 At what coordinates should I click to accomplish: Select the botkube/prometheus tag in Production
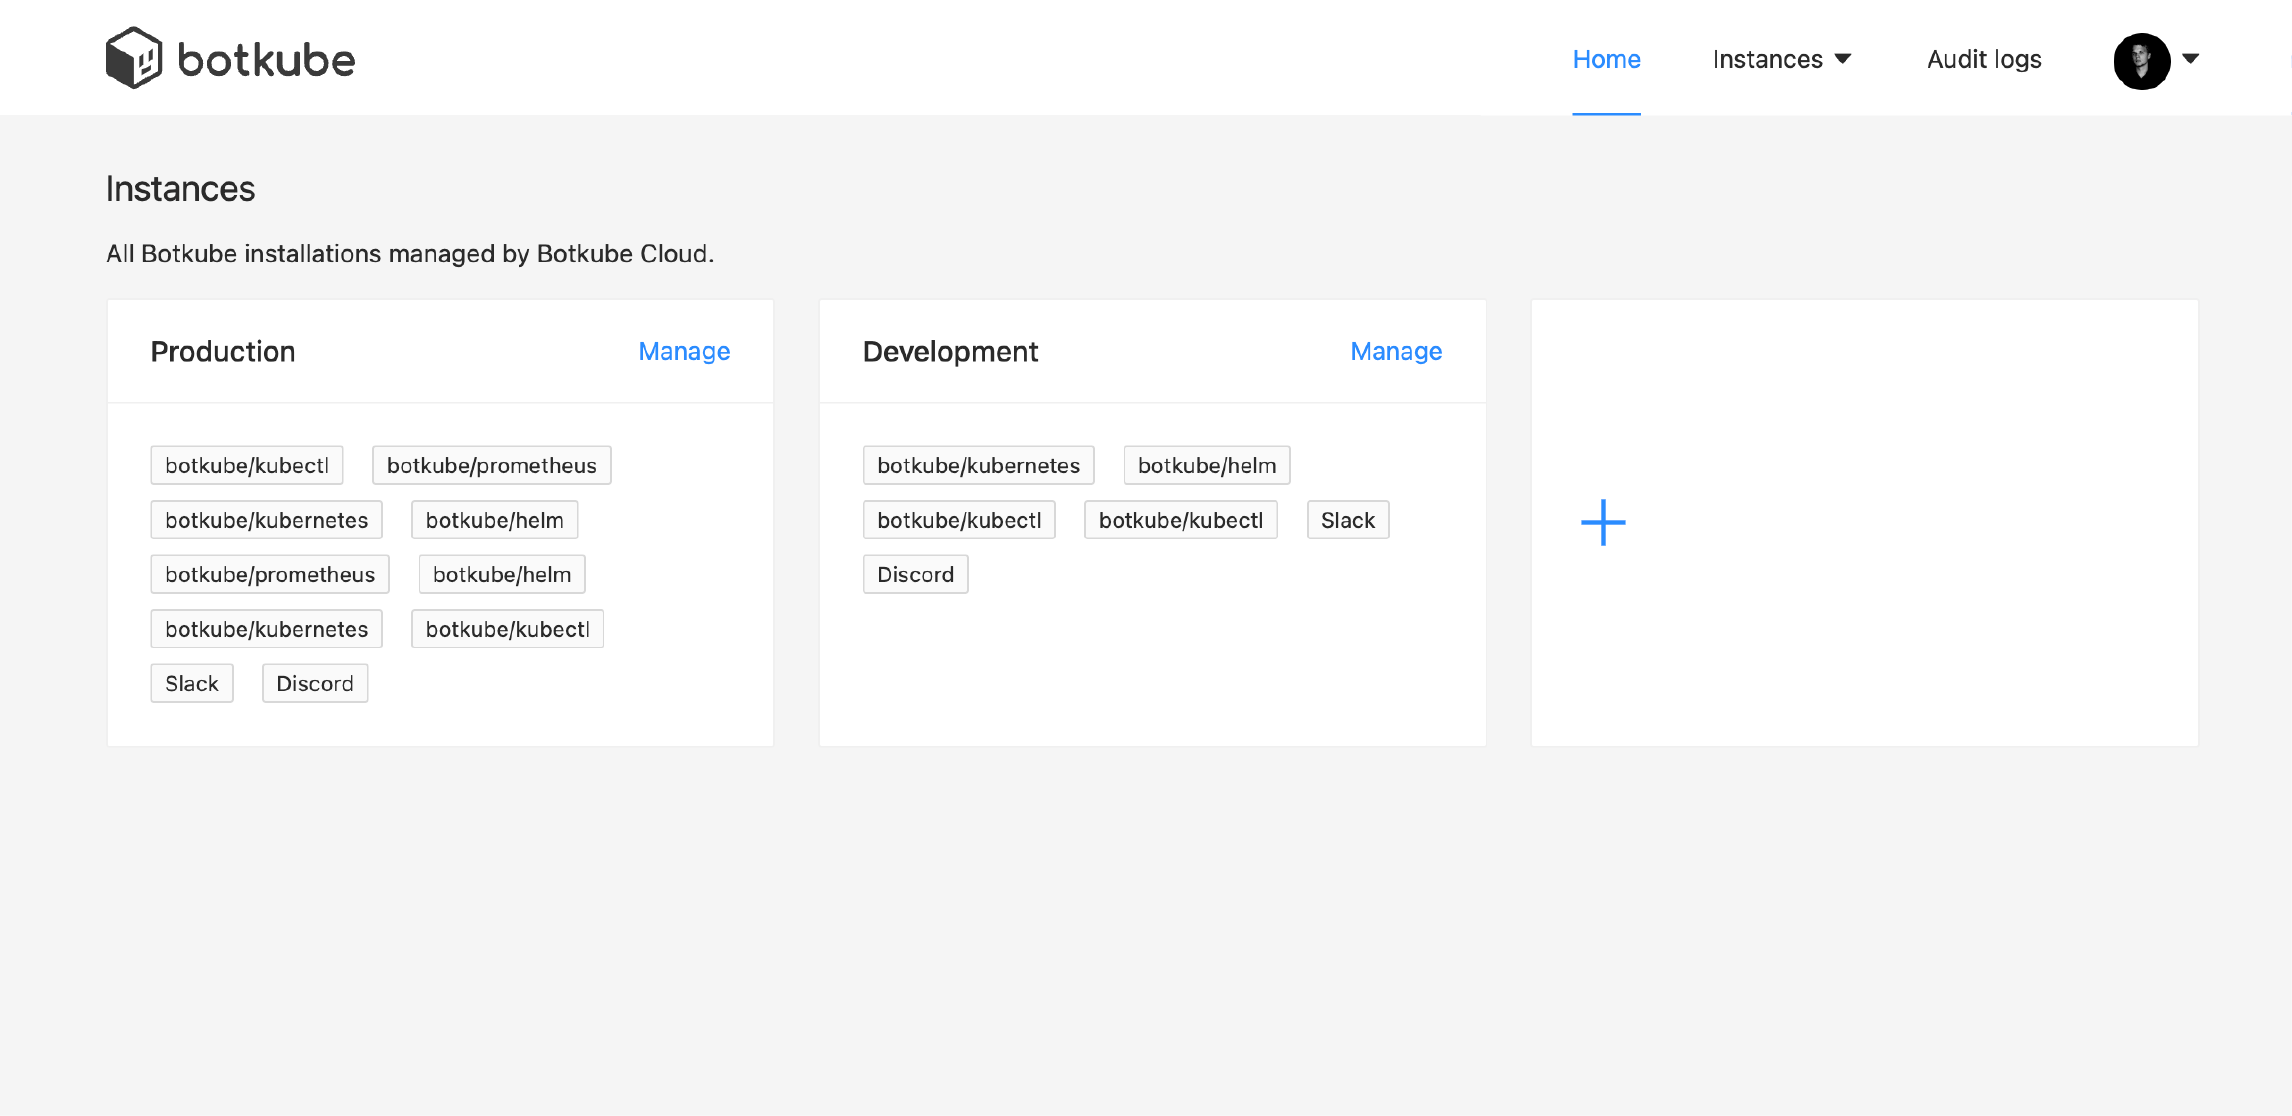click(x=491, y=464)
